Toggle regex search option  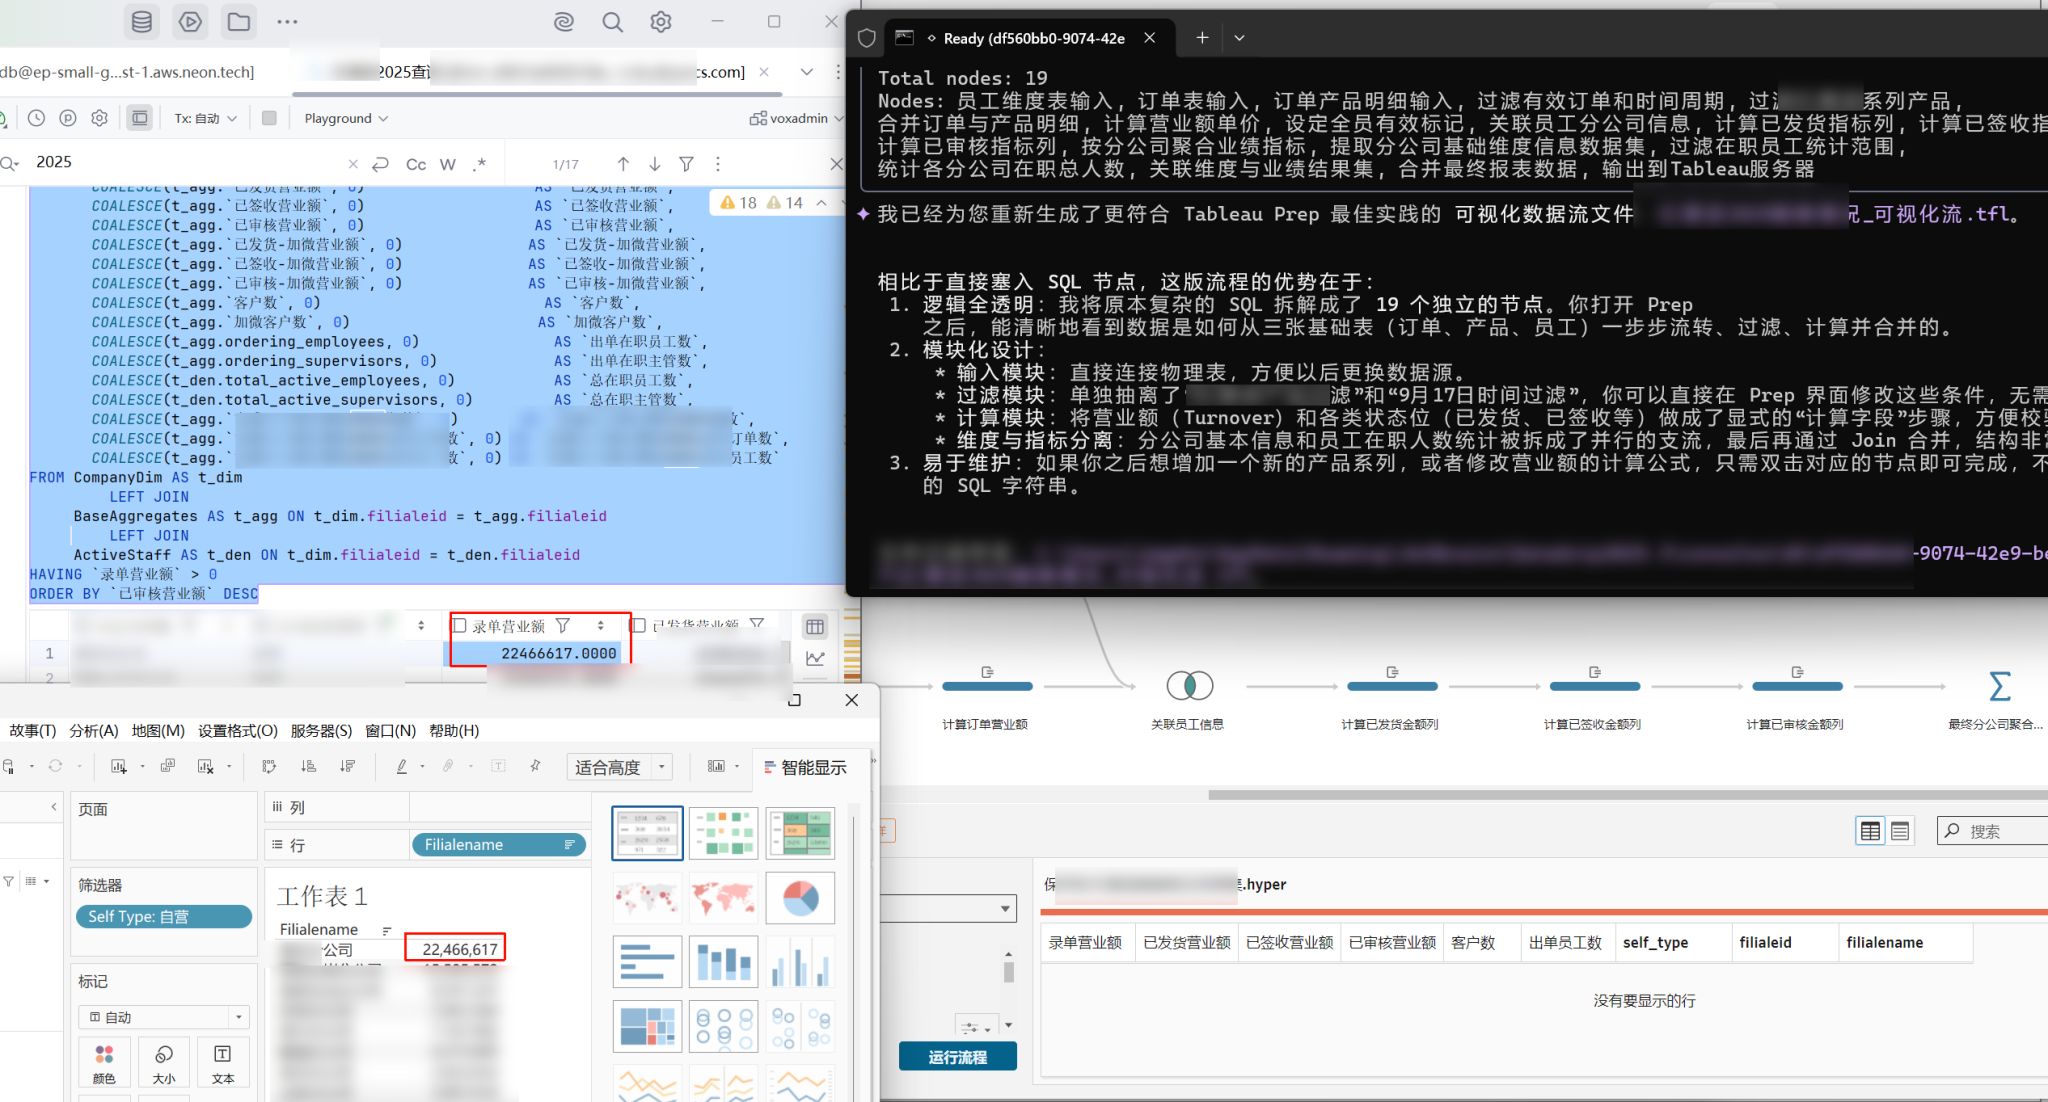479,164
